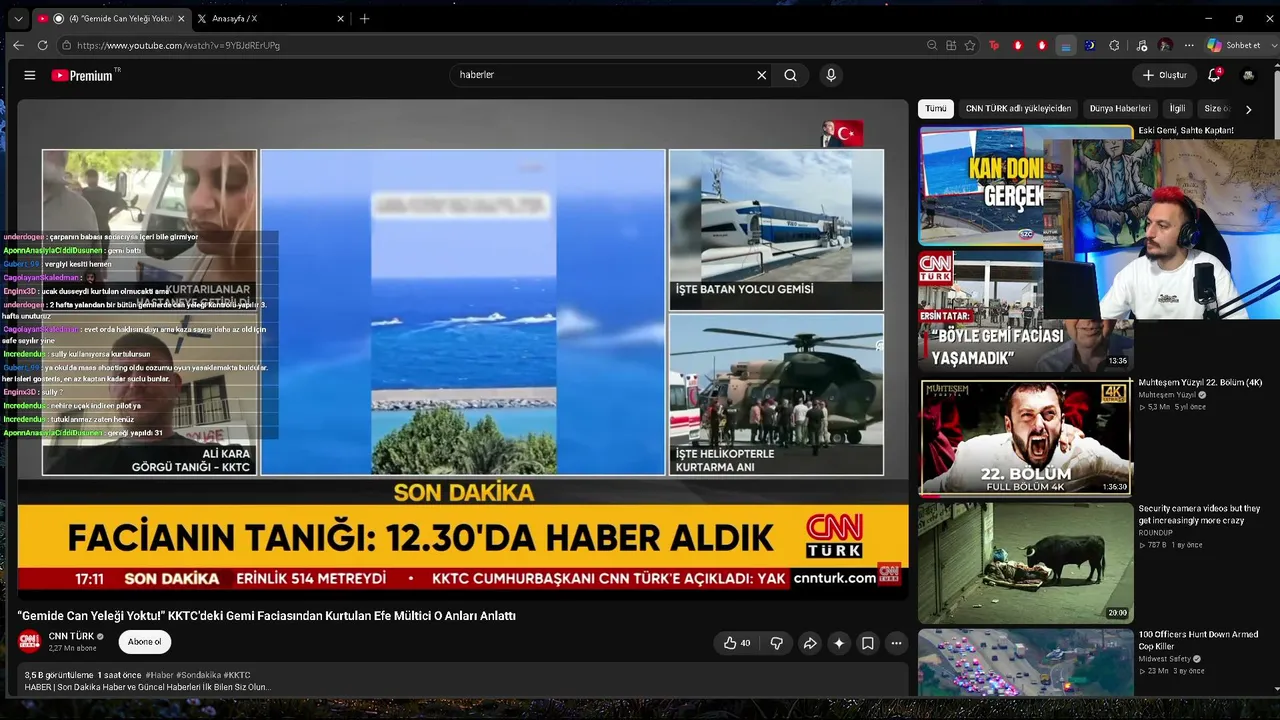Click the YouTube URL address bar

click(x=490, y=45)
